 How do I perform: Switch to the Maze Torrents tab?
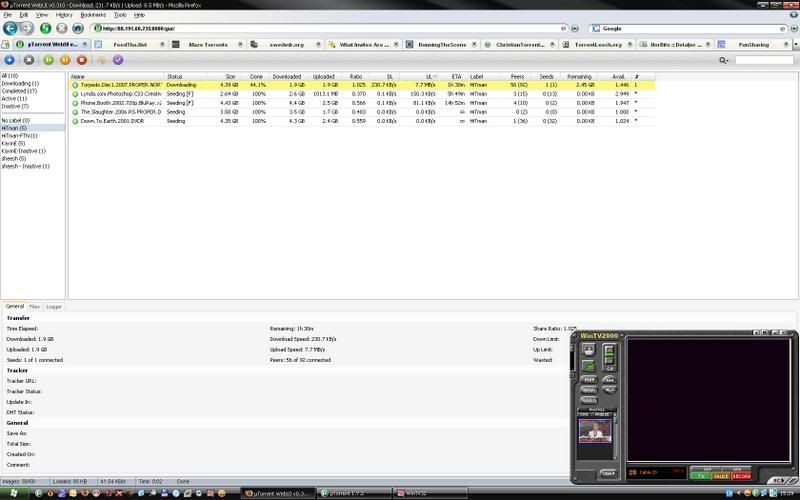[x=208, y=45]
